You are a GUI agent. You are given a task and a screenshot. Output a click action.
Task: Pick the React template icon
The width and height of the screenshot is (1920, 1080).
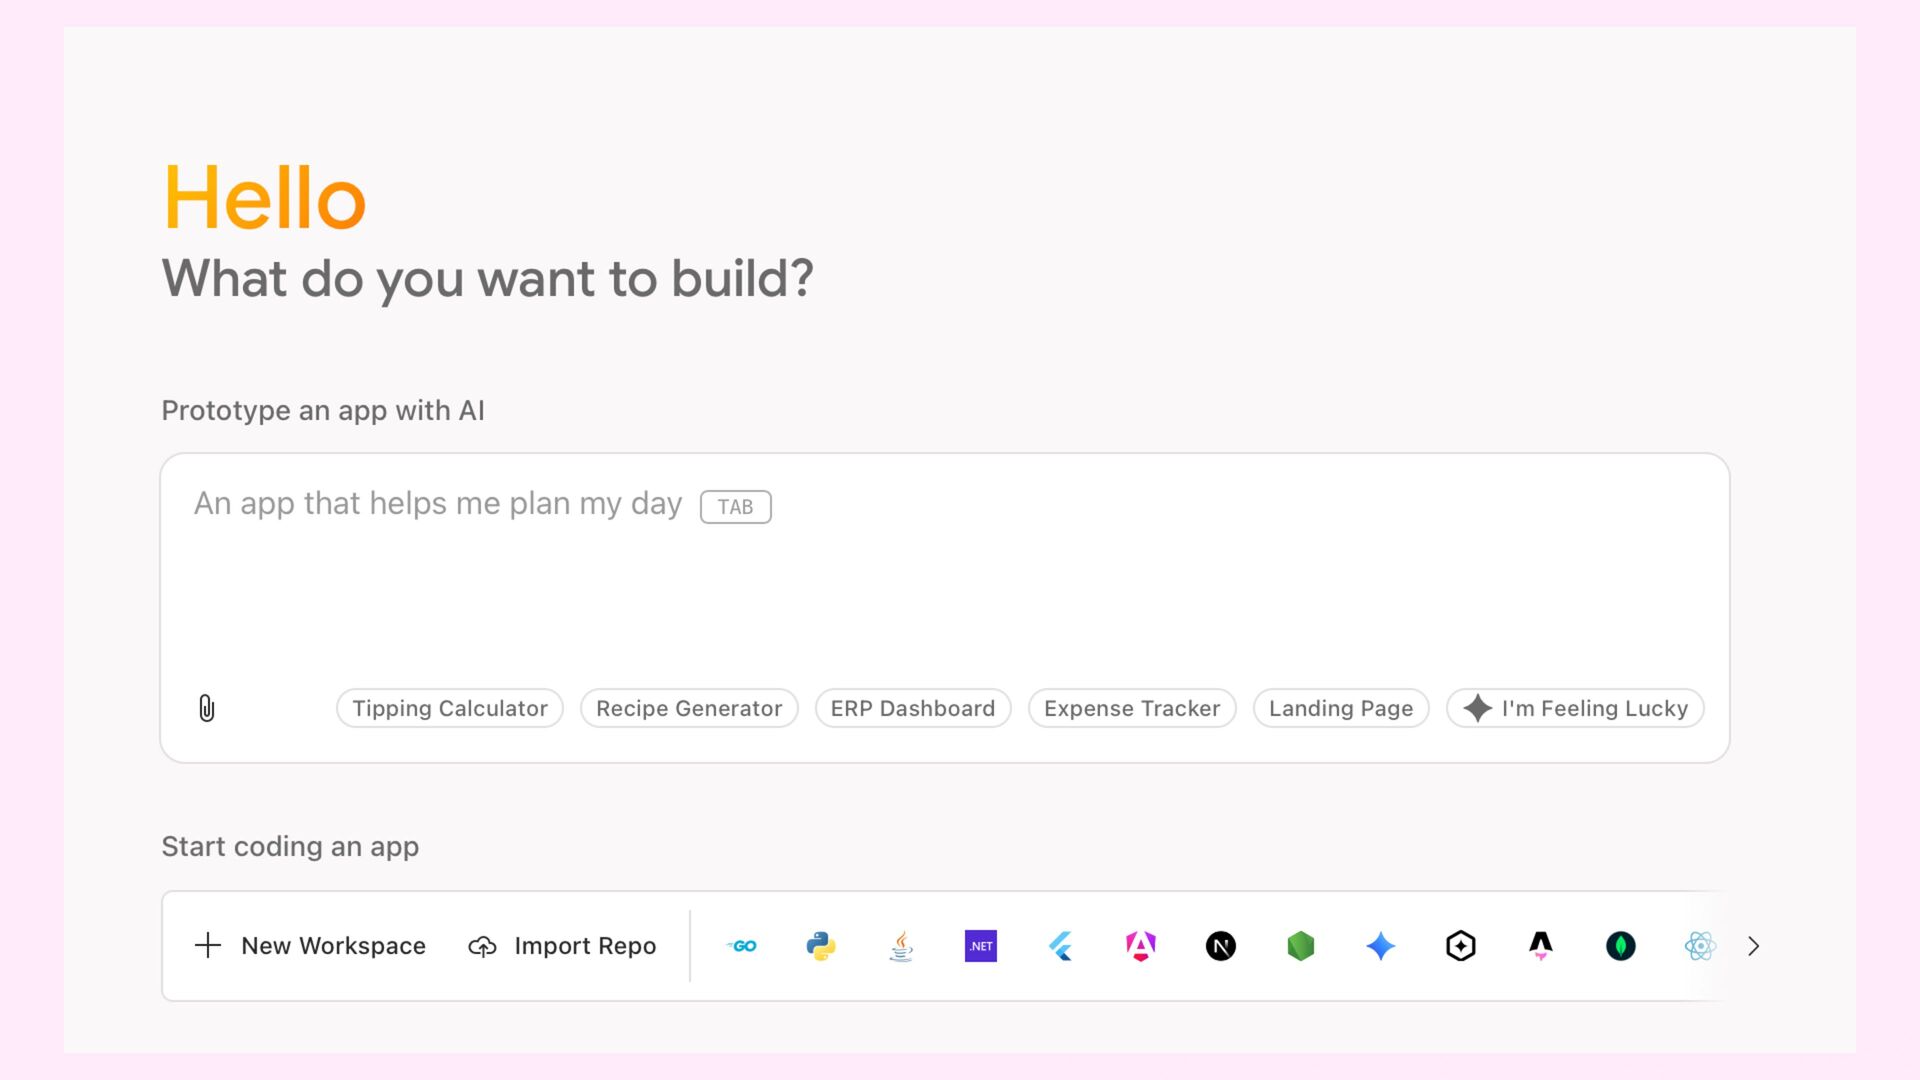coord(1700,946)
